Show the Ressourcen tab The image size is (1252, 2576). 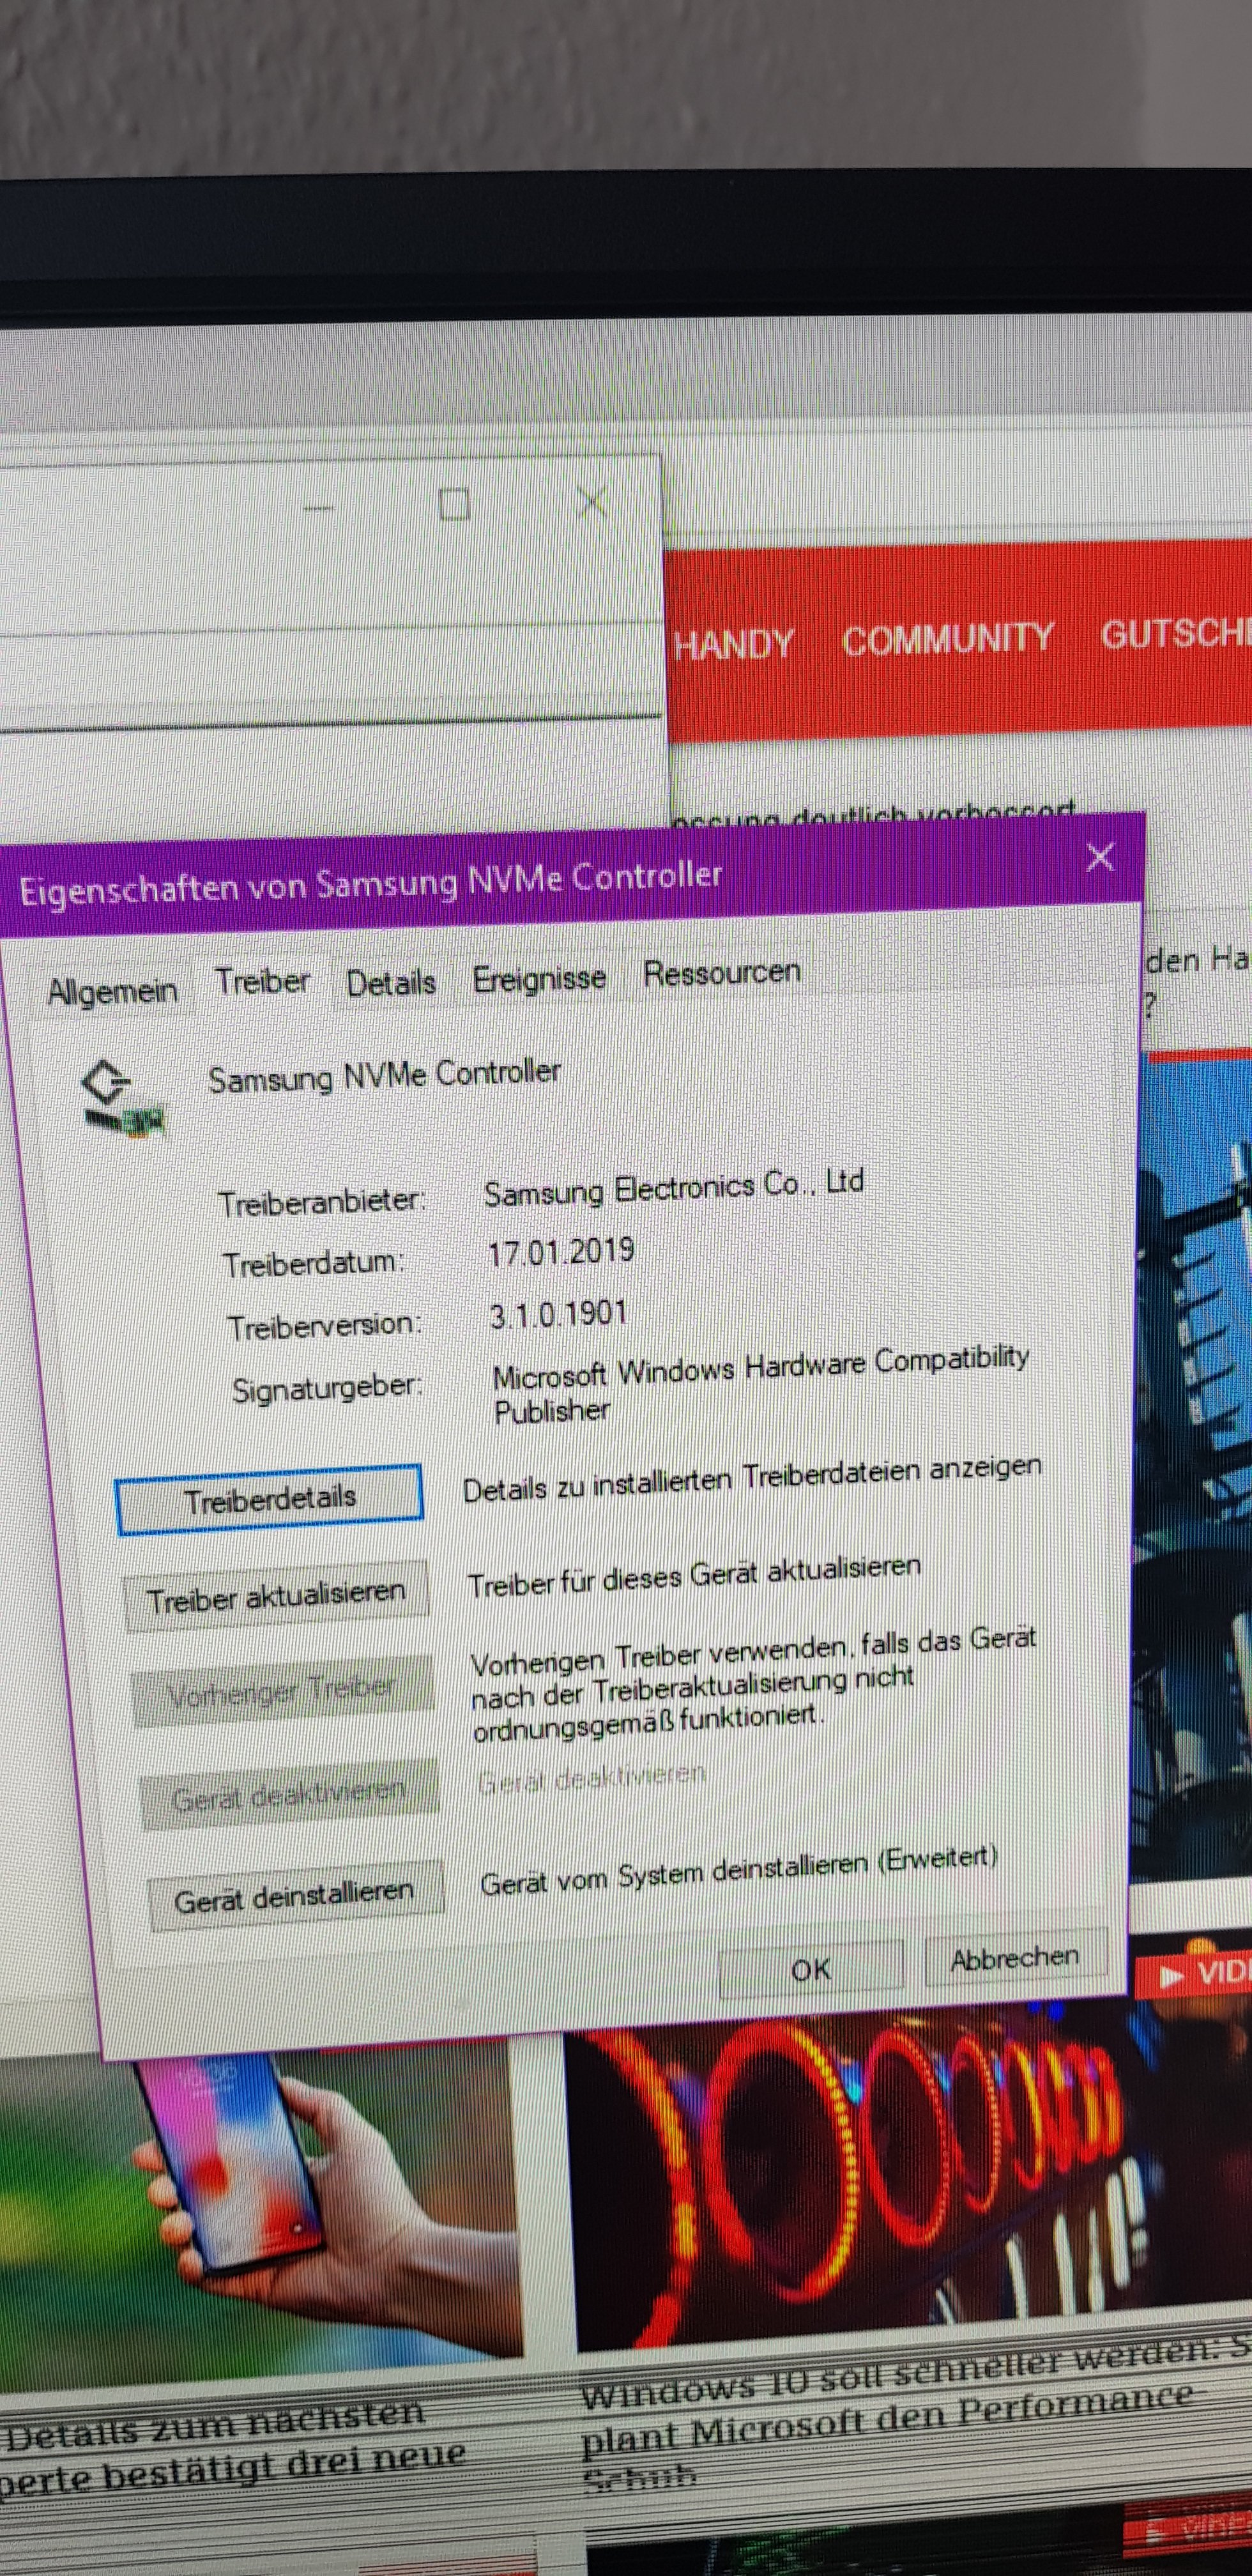click(721, 972)
